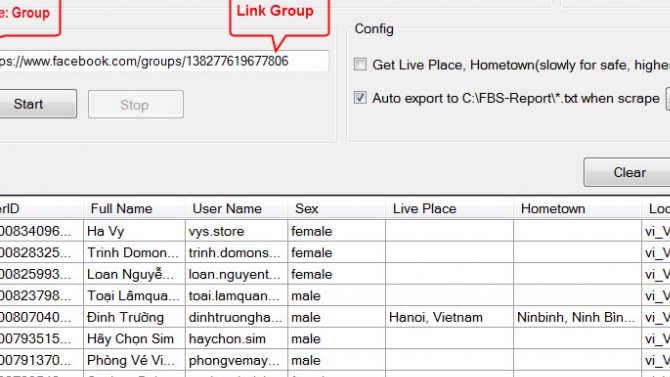This screenshot has width=670, height=377.
Task: Select loan.nguyent... username cell
Action: click(x=236, y=274)
